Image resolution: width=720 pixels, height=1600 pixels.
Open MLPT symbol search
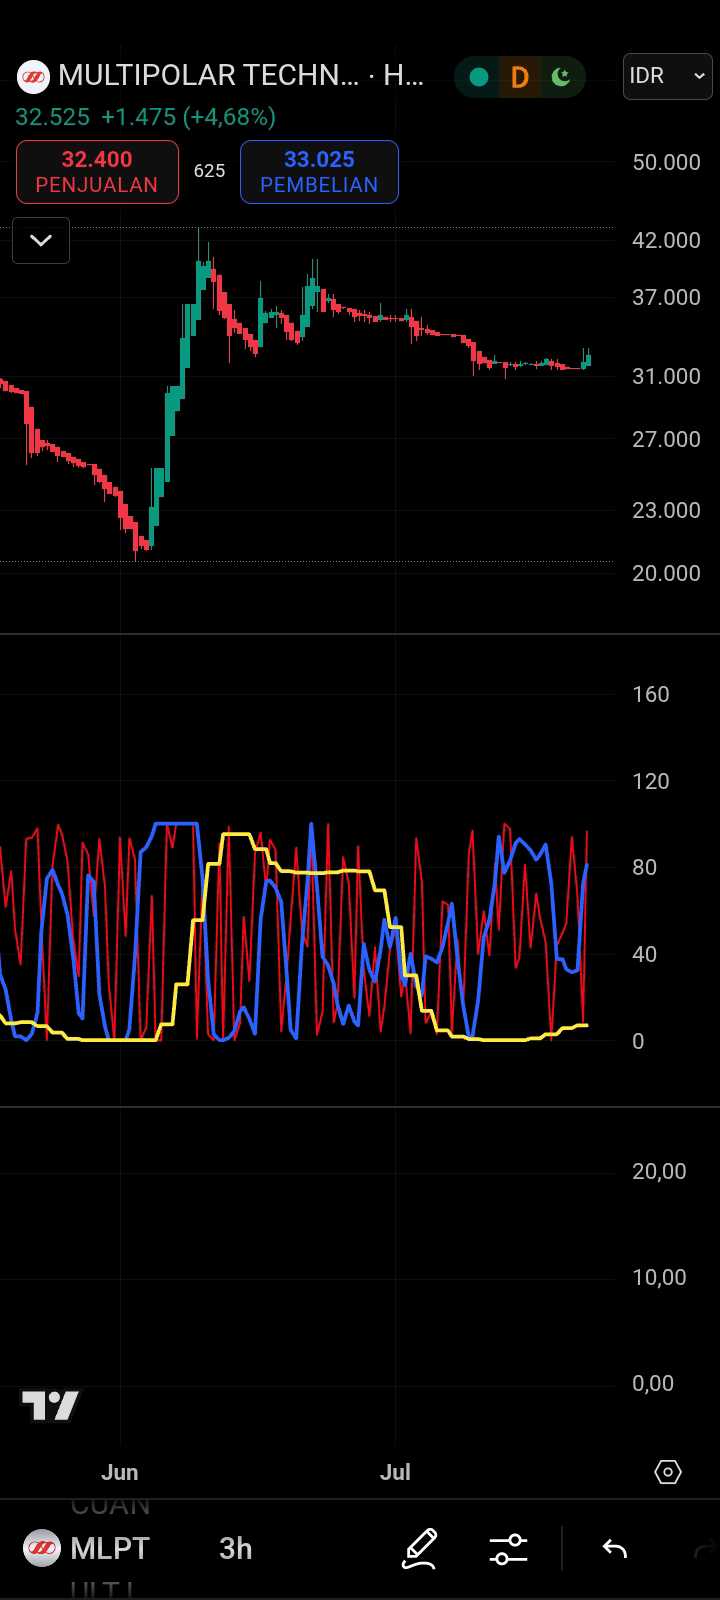(110, 1548)
